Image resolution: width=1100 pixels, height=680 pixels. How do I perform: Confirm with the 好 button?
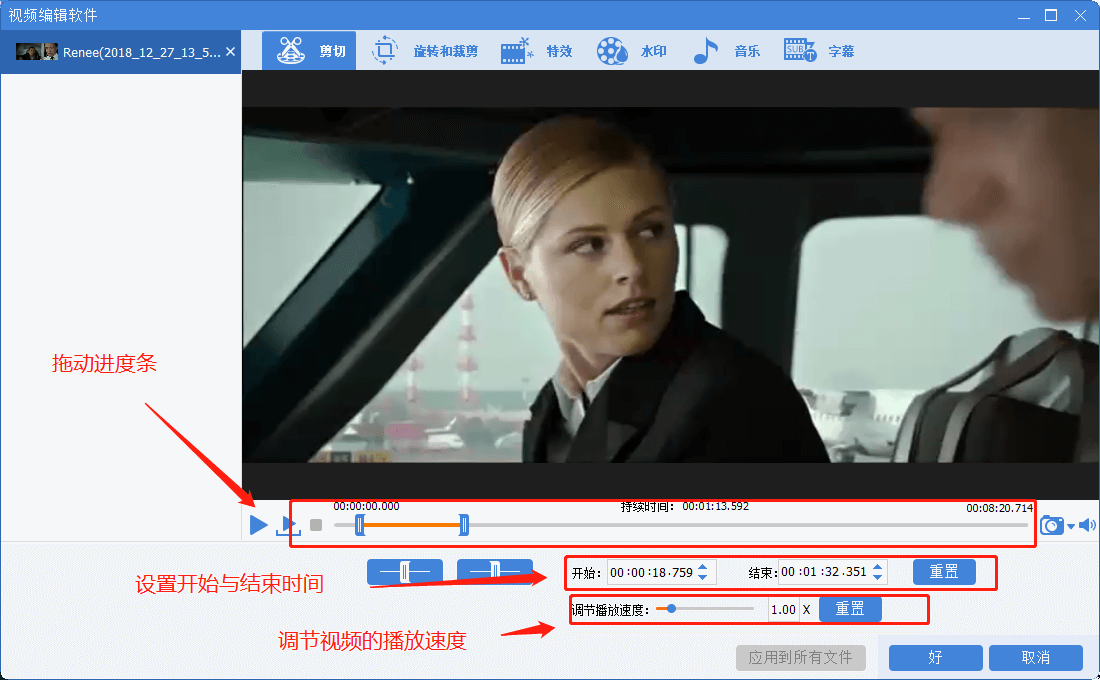[936, 658]
